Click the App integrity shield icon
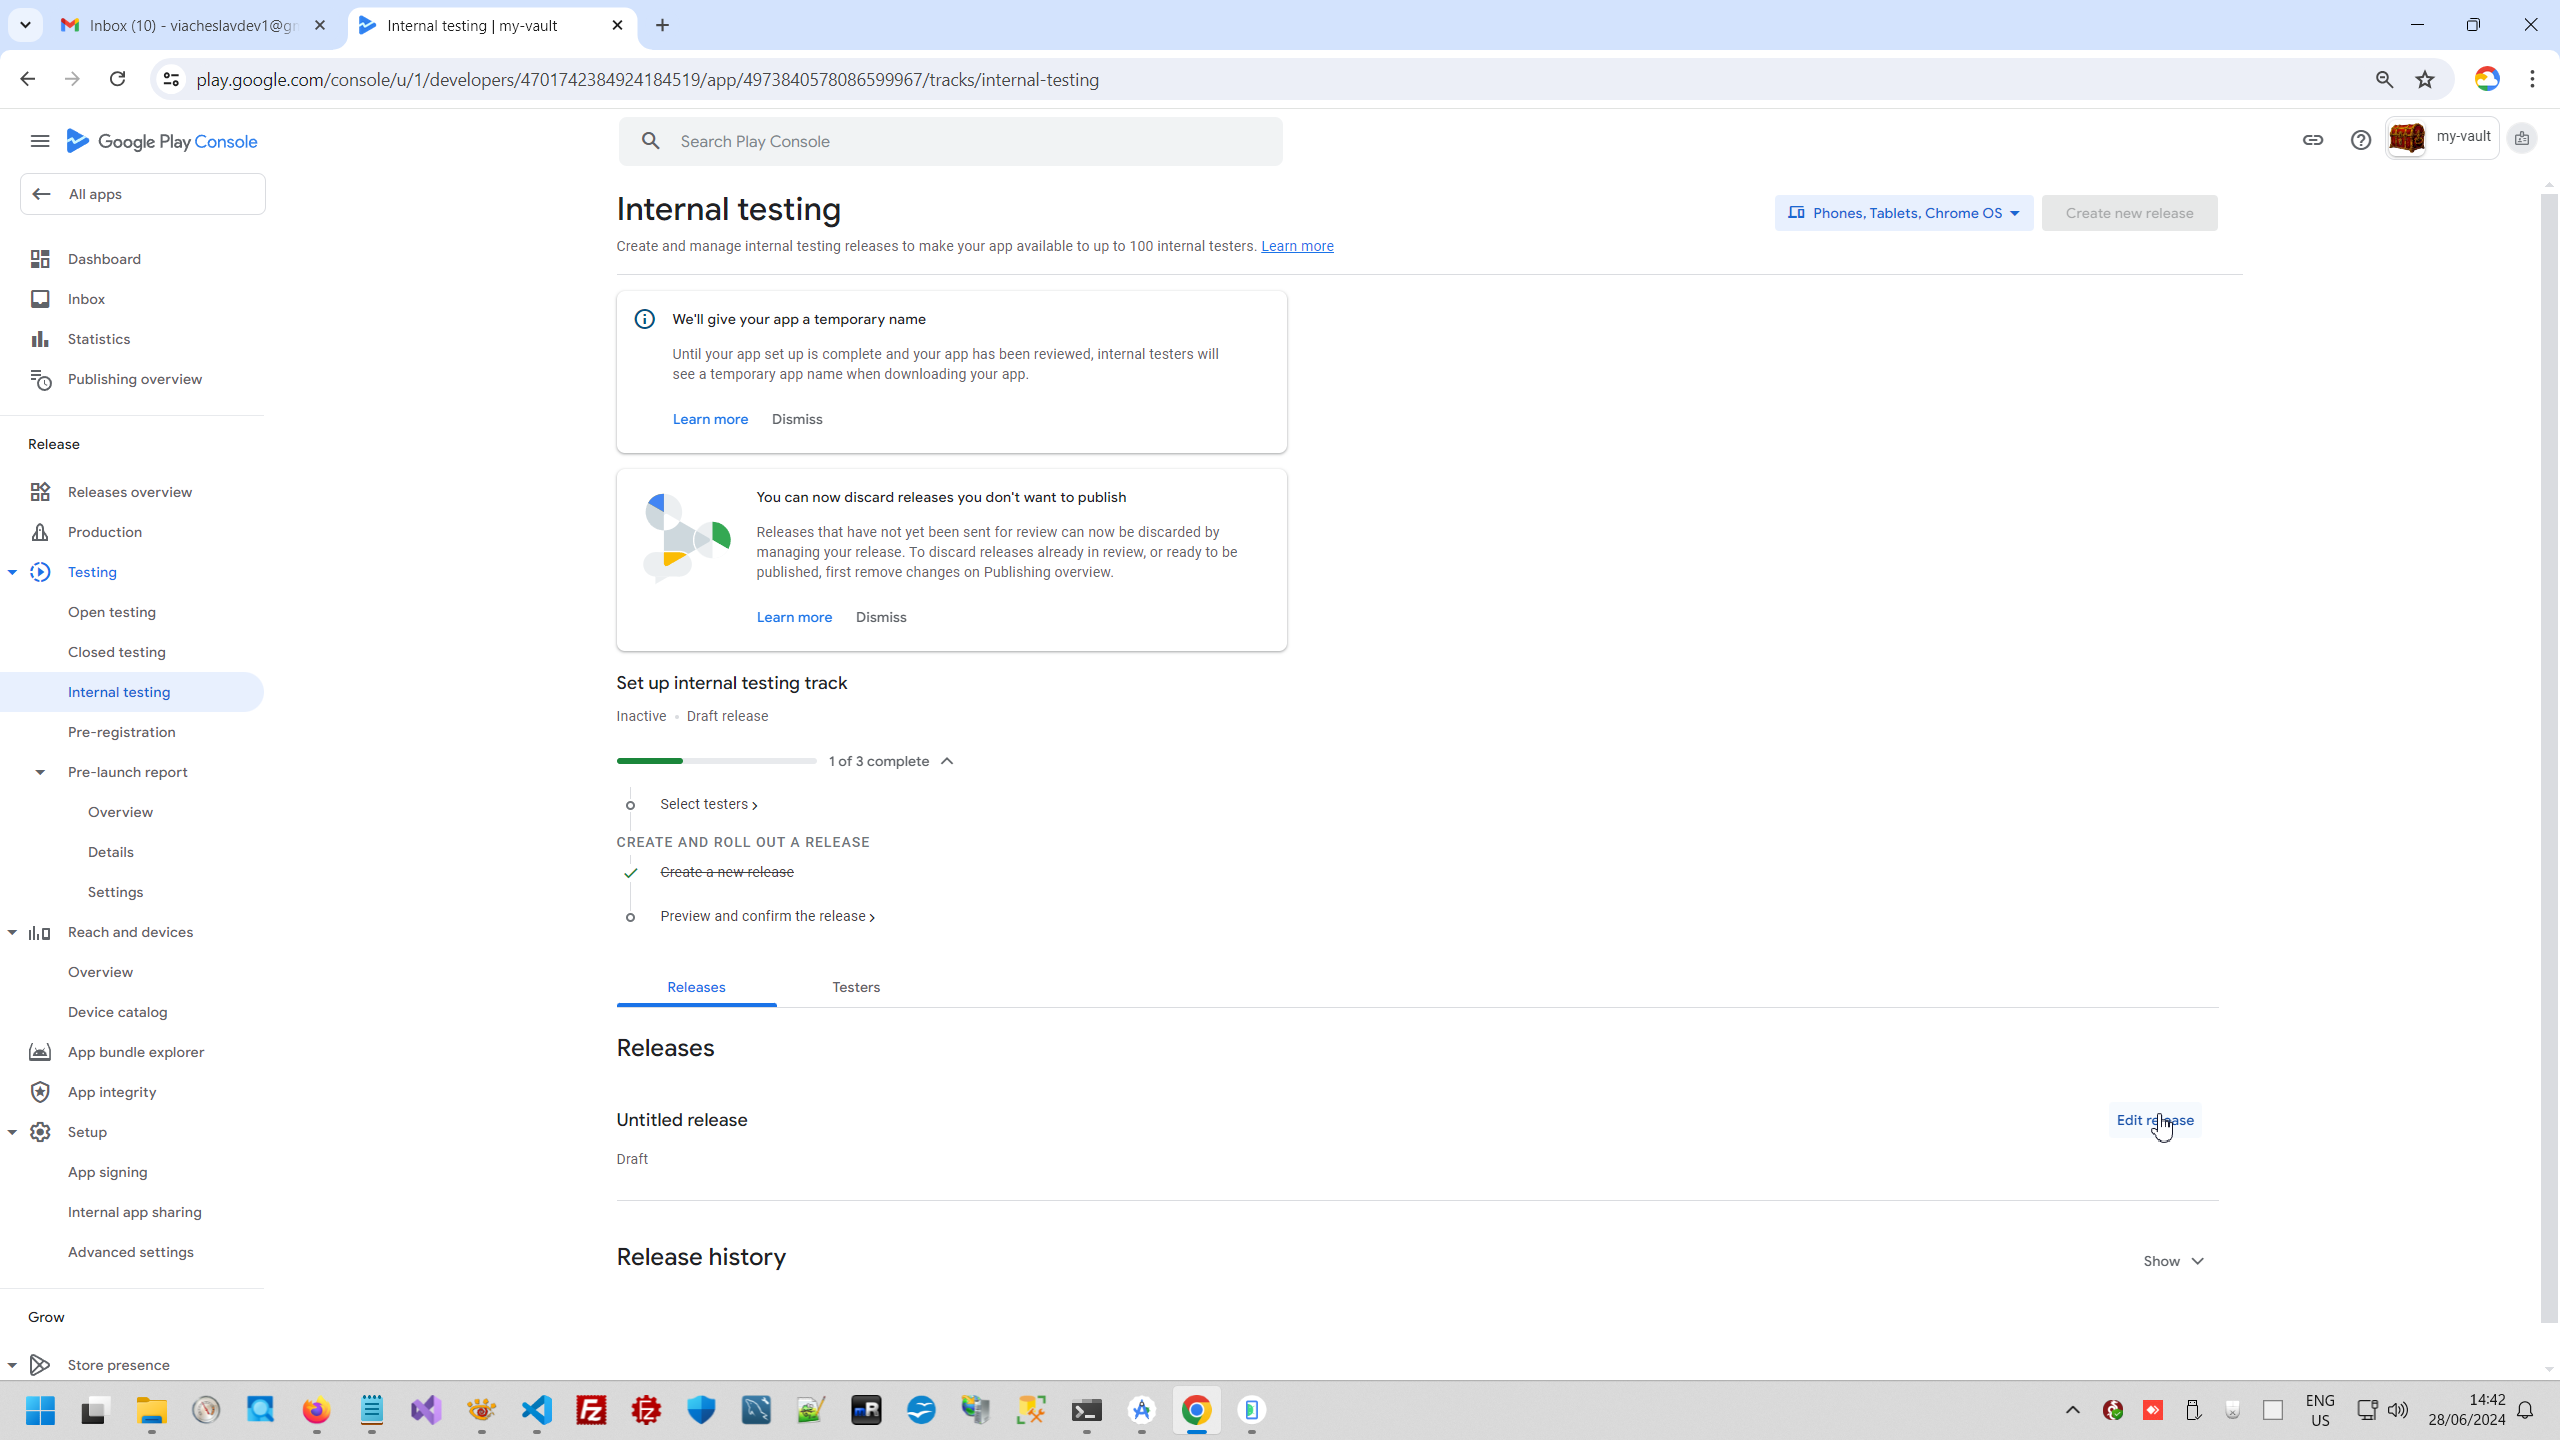This screenshot has height=1440, width=2560. tap(40, 1092)
